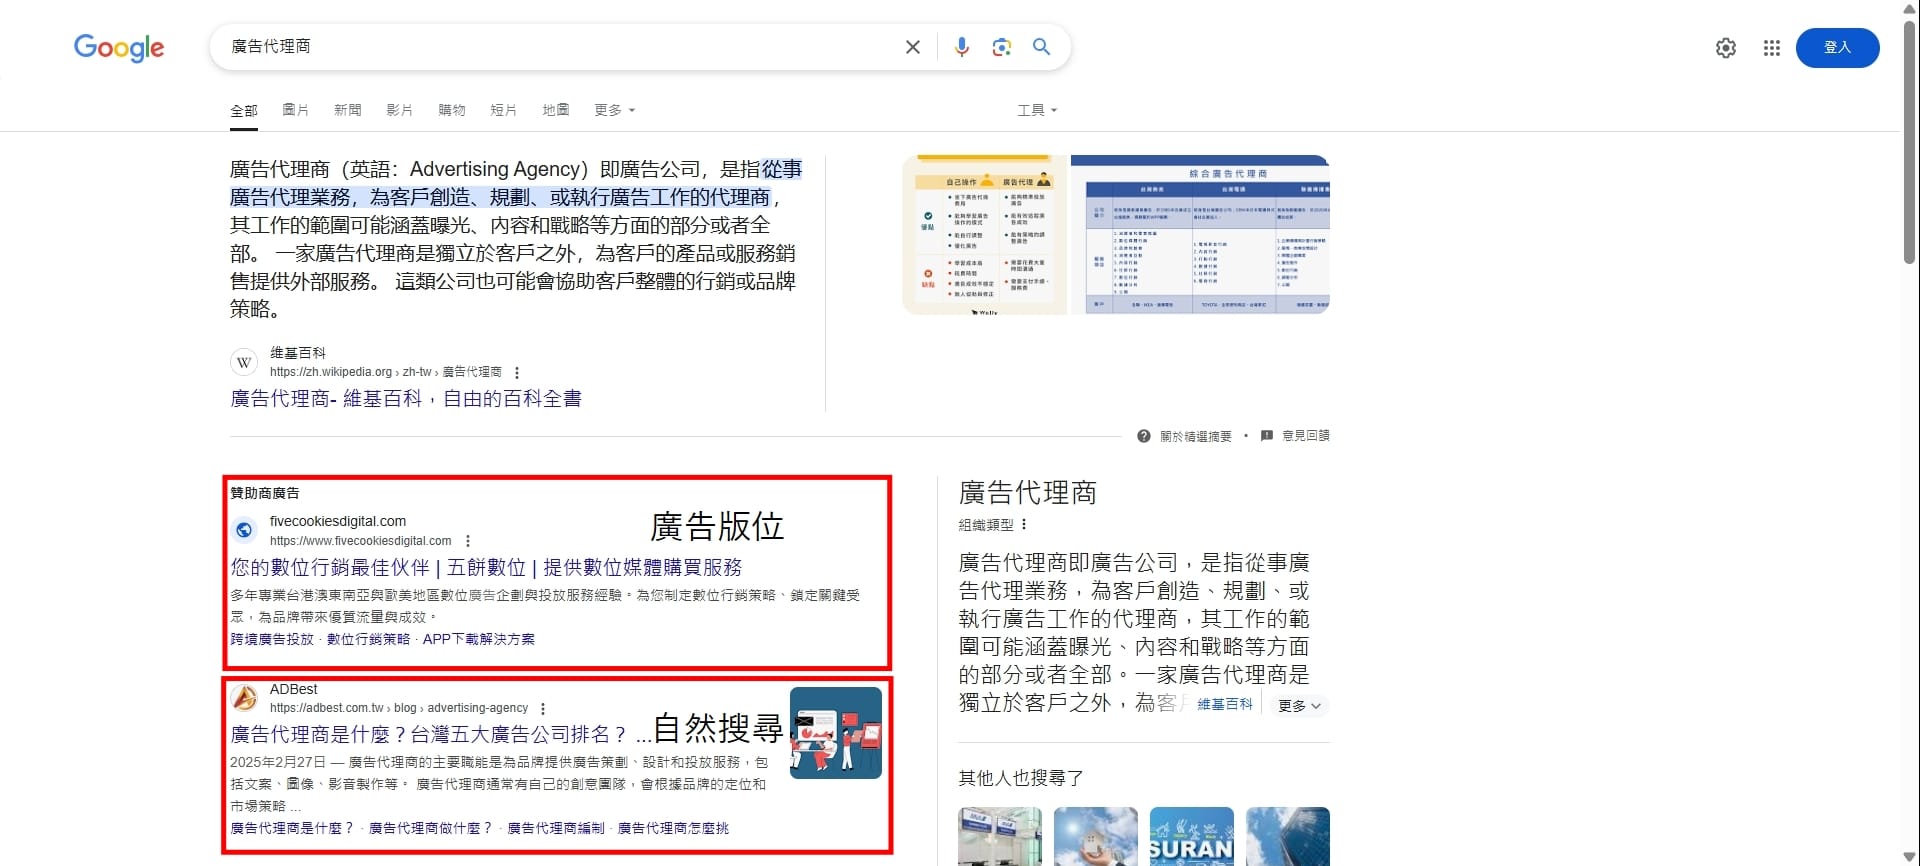Open the 關於精選摘要 link

click(1196, 436)
